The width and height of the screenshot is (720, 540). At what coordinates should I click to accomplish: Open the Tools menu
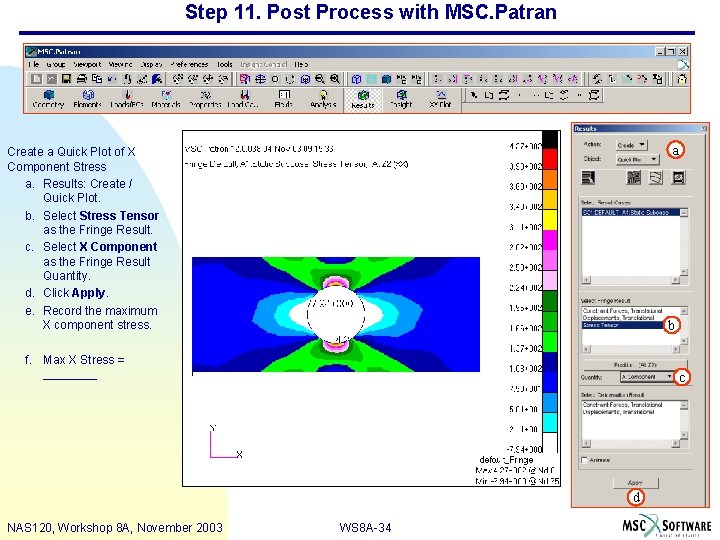[225, 64]
